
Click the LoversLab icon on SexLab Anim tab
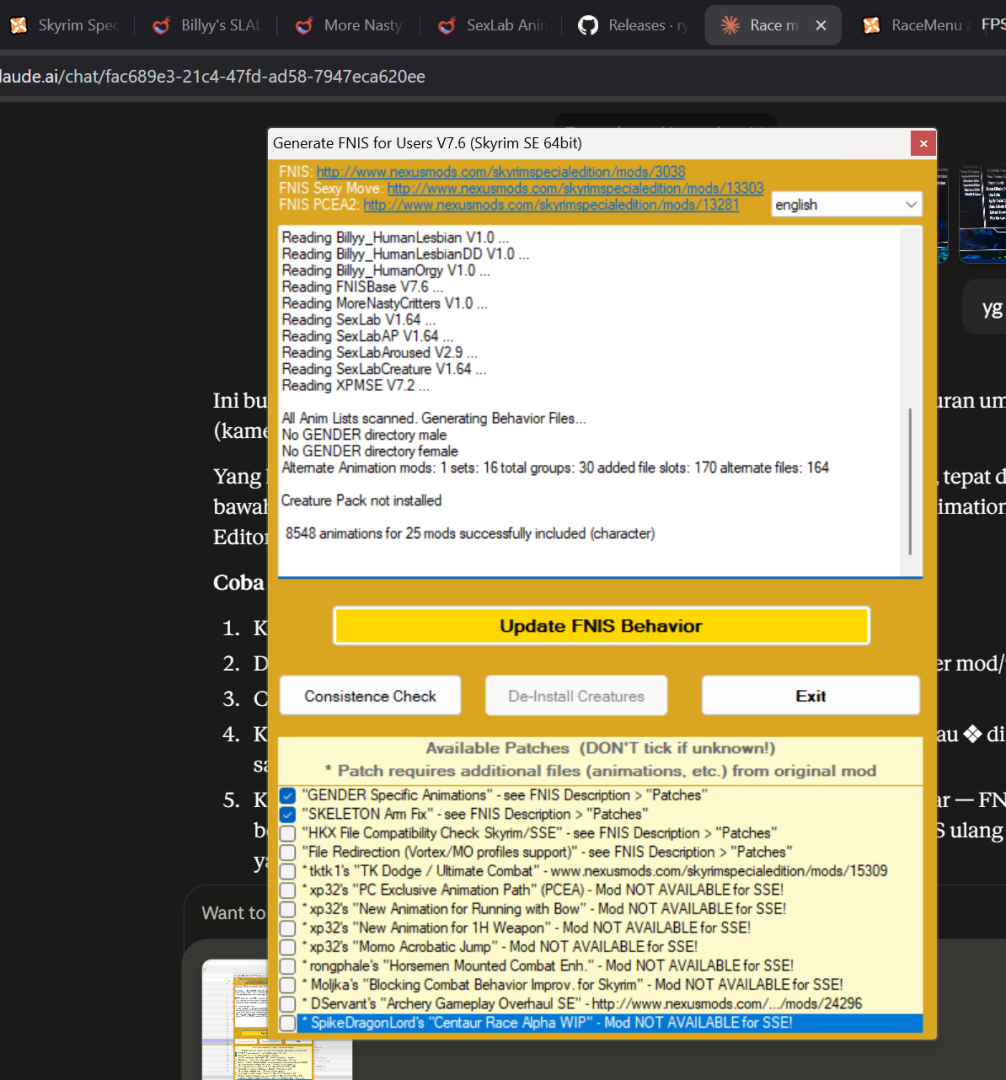tap(446, 26)
